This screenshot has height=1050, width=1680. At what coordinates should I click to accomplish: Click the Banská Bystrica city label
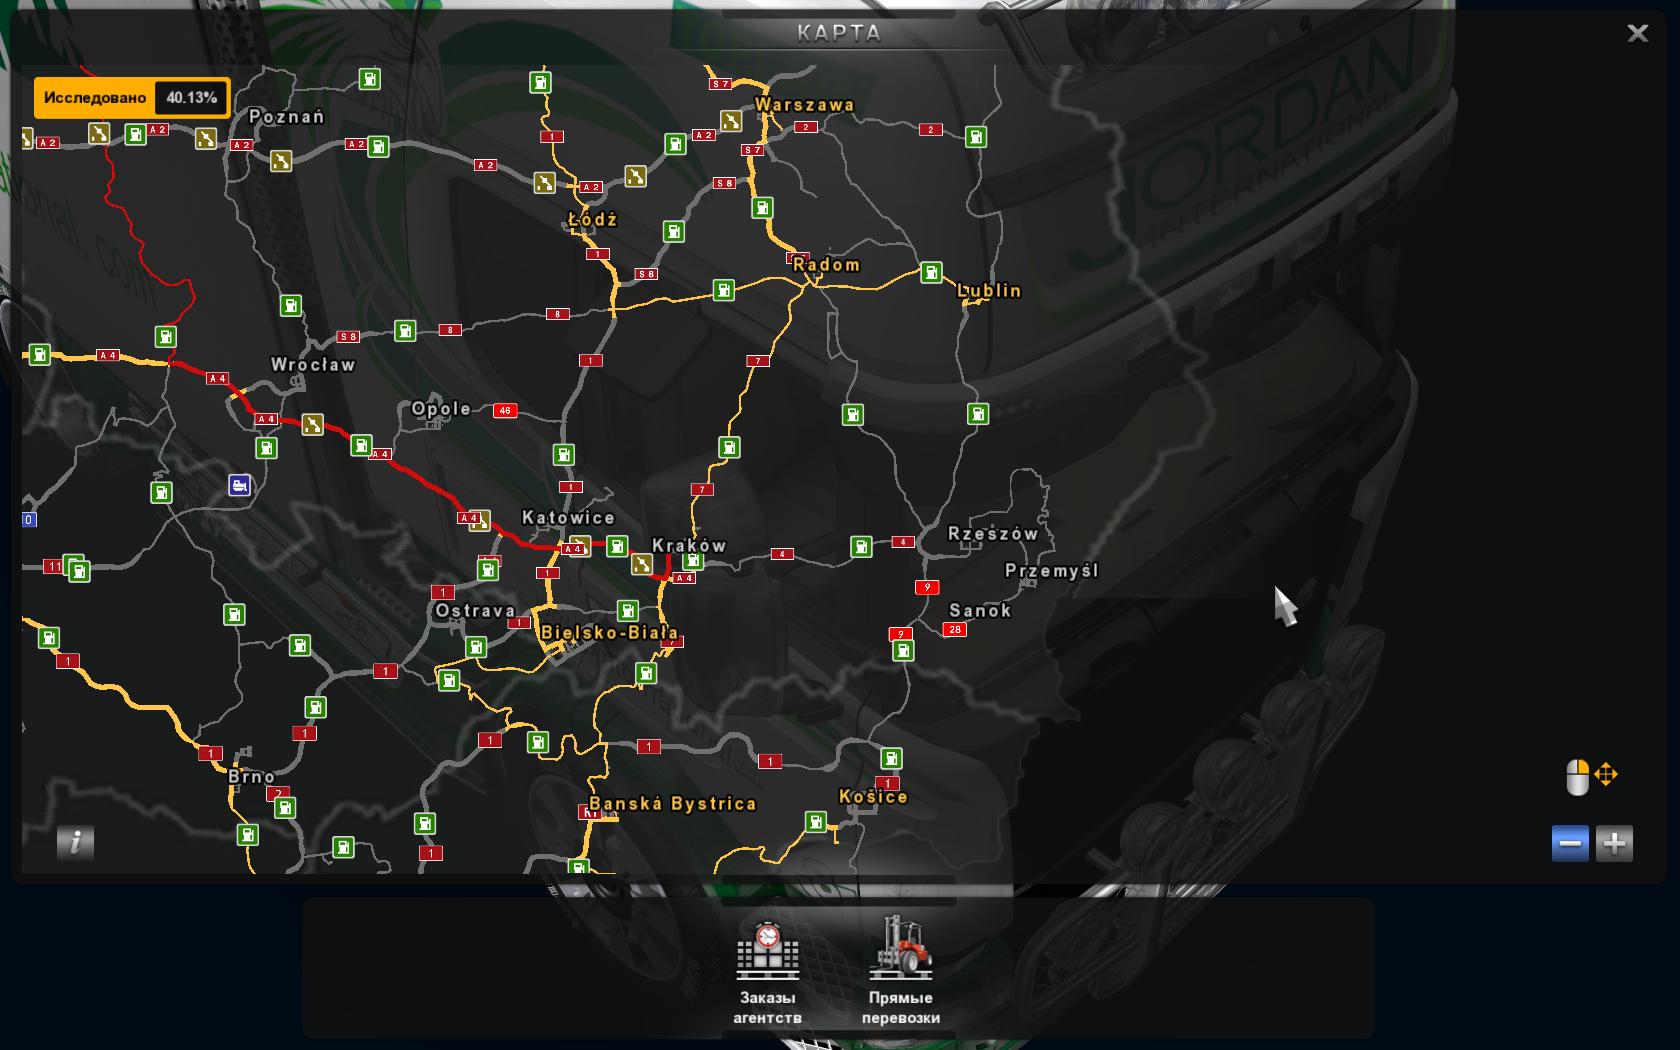point(672,804)
